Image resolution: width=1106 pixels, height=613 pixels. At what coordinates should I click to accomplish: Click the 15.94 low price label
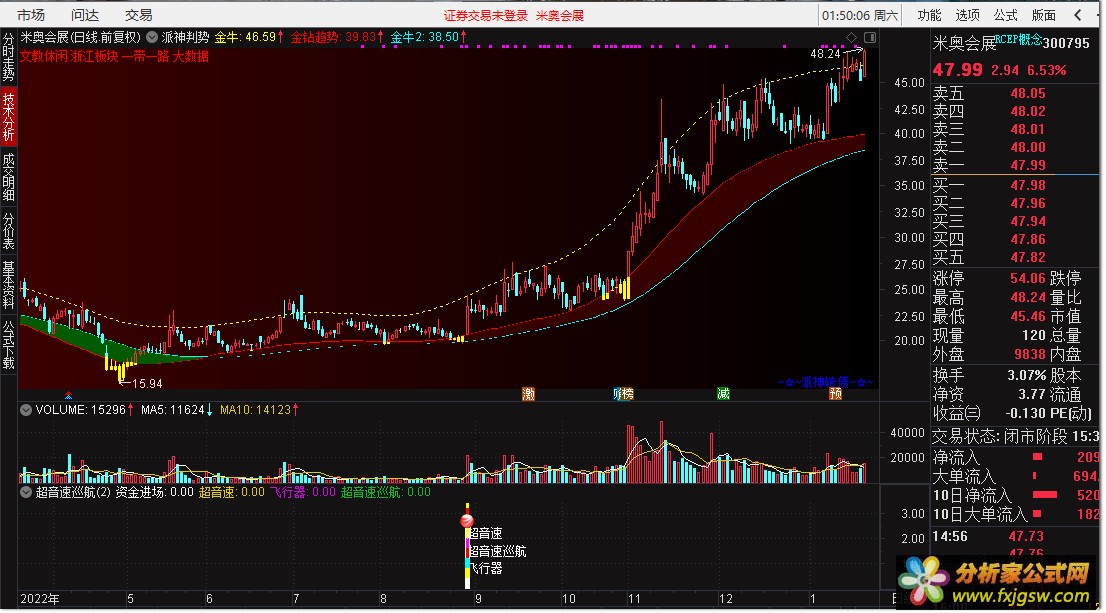click(x=147, y=384)
